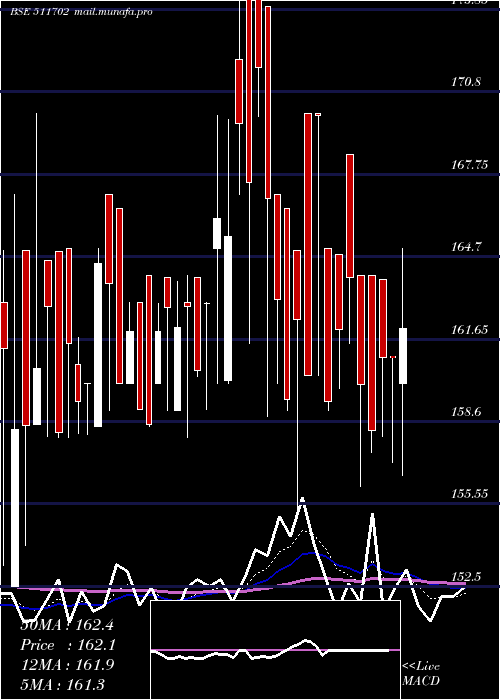Viewport: 500px width, 700px height.
Task: Click the 161.65 price axis label
Action: (469, 329)
